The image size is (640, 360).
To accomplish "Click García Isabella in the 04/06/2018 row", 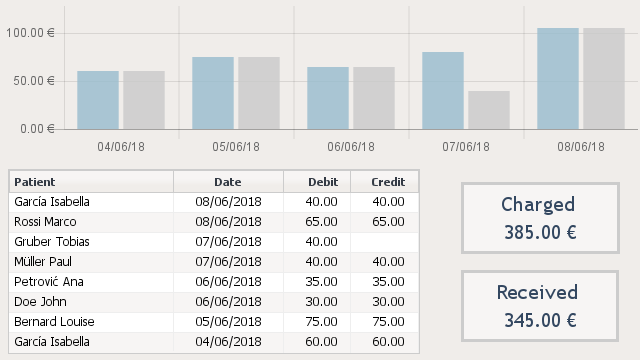I will (52, 342).
